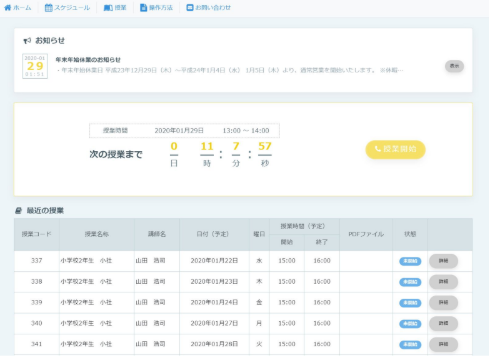Image resolution: width=489 pixels, height=360 pixels.
Task: Click lesson code cell 337
Action: coord(37,261)
